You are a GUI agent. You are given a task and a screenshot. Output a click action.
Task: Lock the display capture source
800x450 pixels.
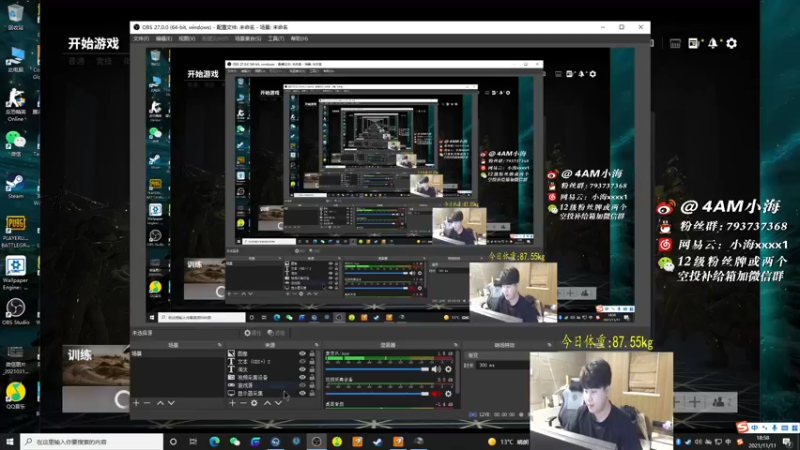pos(312,393)
